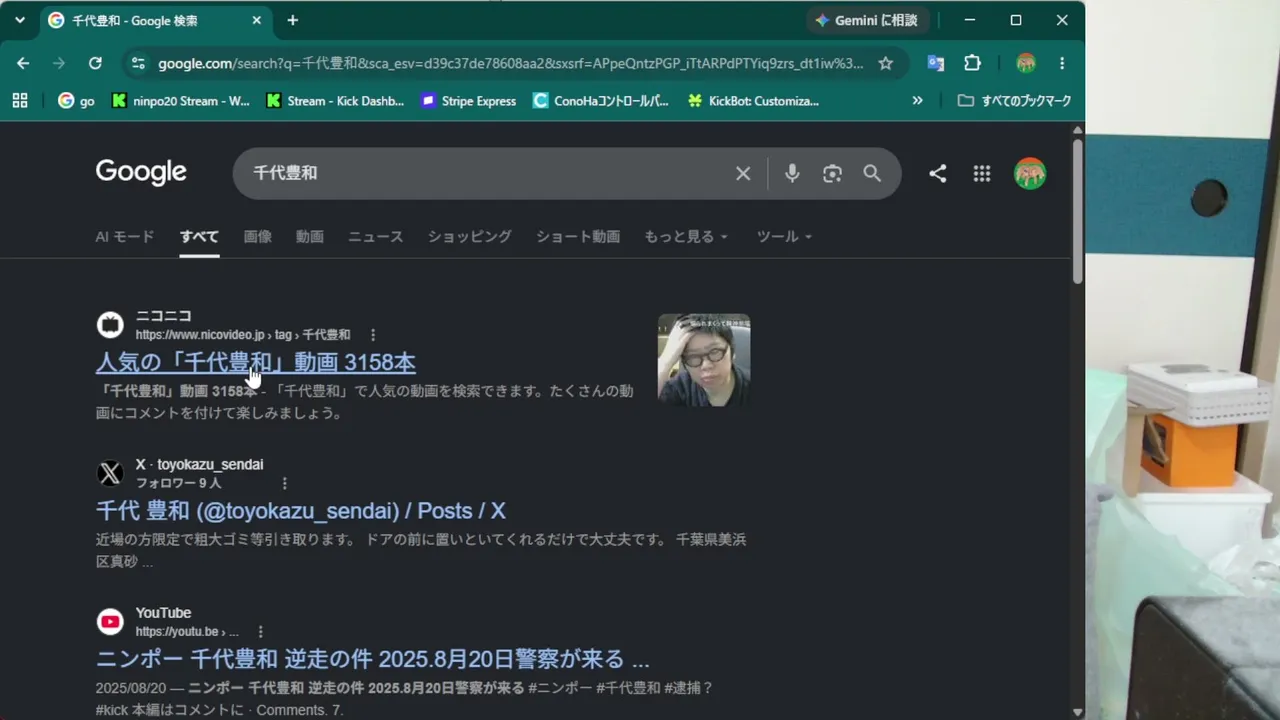Open the Chrome three-dot menu
This screenshot has height=720, width=1280.
[x=1062, y=63]
